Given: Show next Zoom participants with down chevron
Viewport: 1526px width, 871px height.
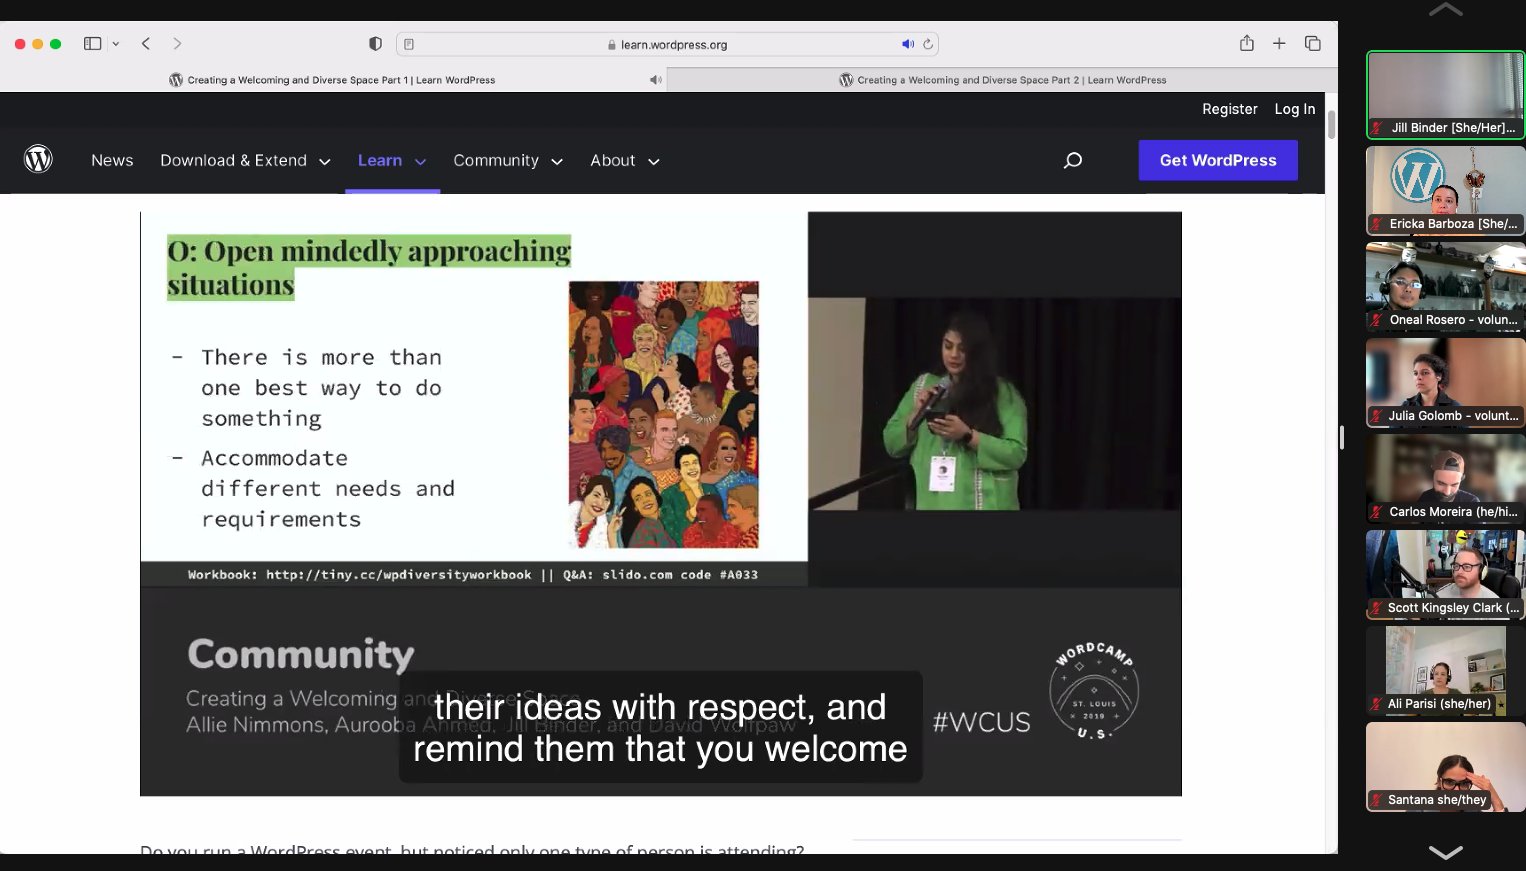Looking at the screenshot, I should 1446,852.
